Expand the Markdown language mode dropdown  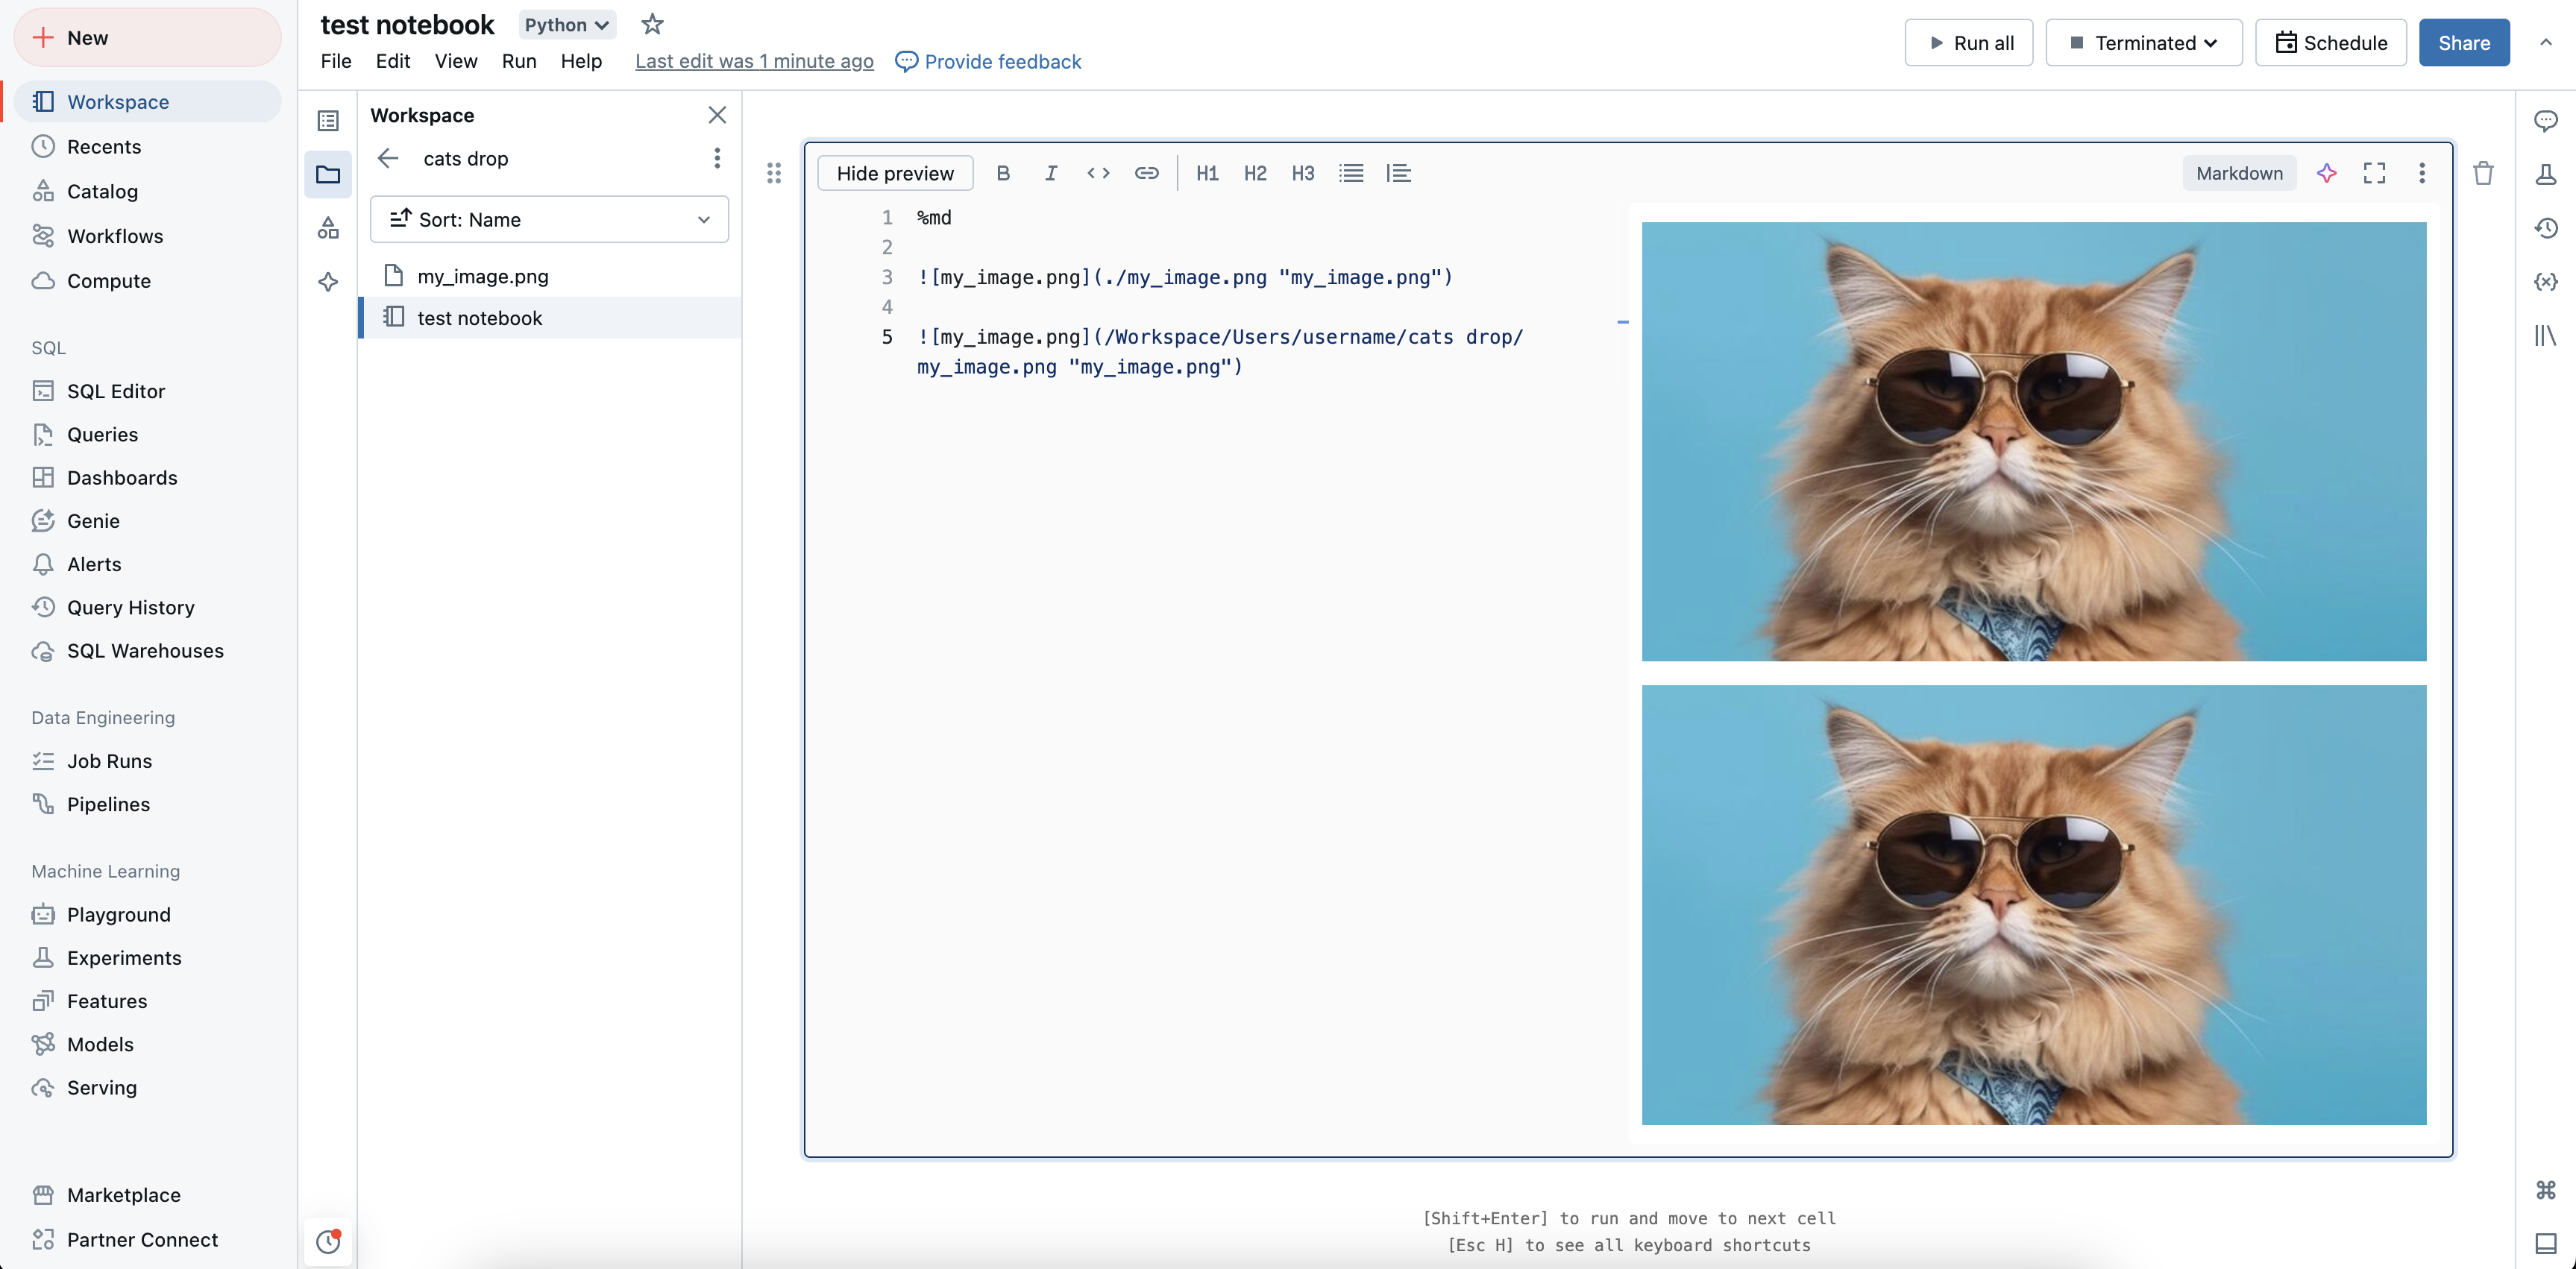point(2239,172)
